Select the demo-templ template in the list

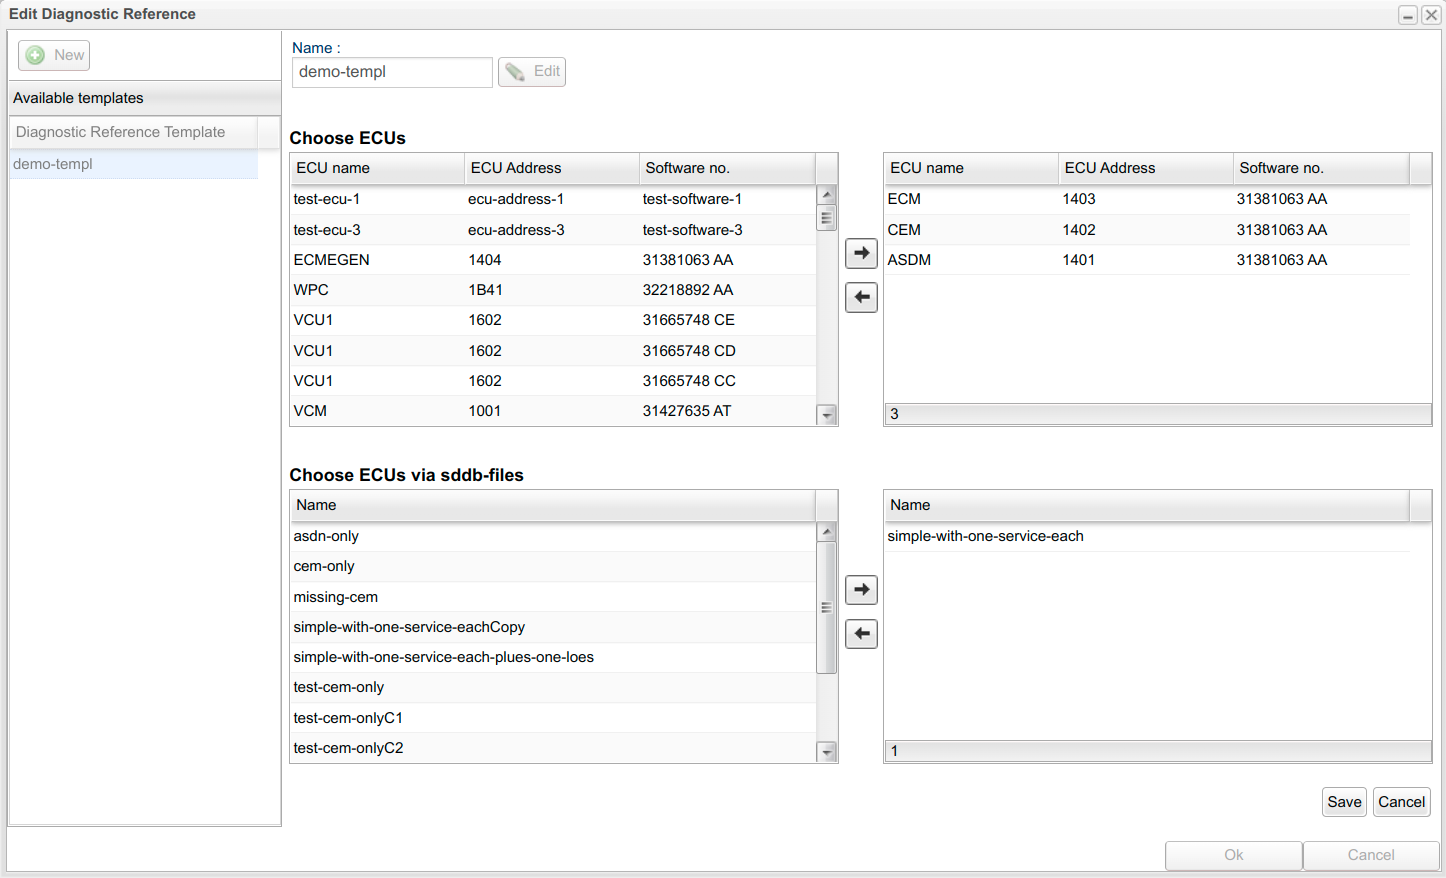coord(133,164)
